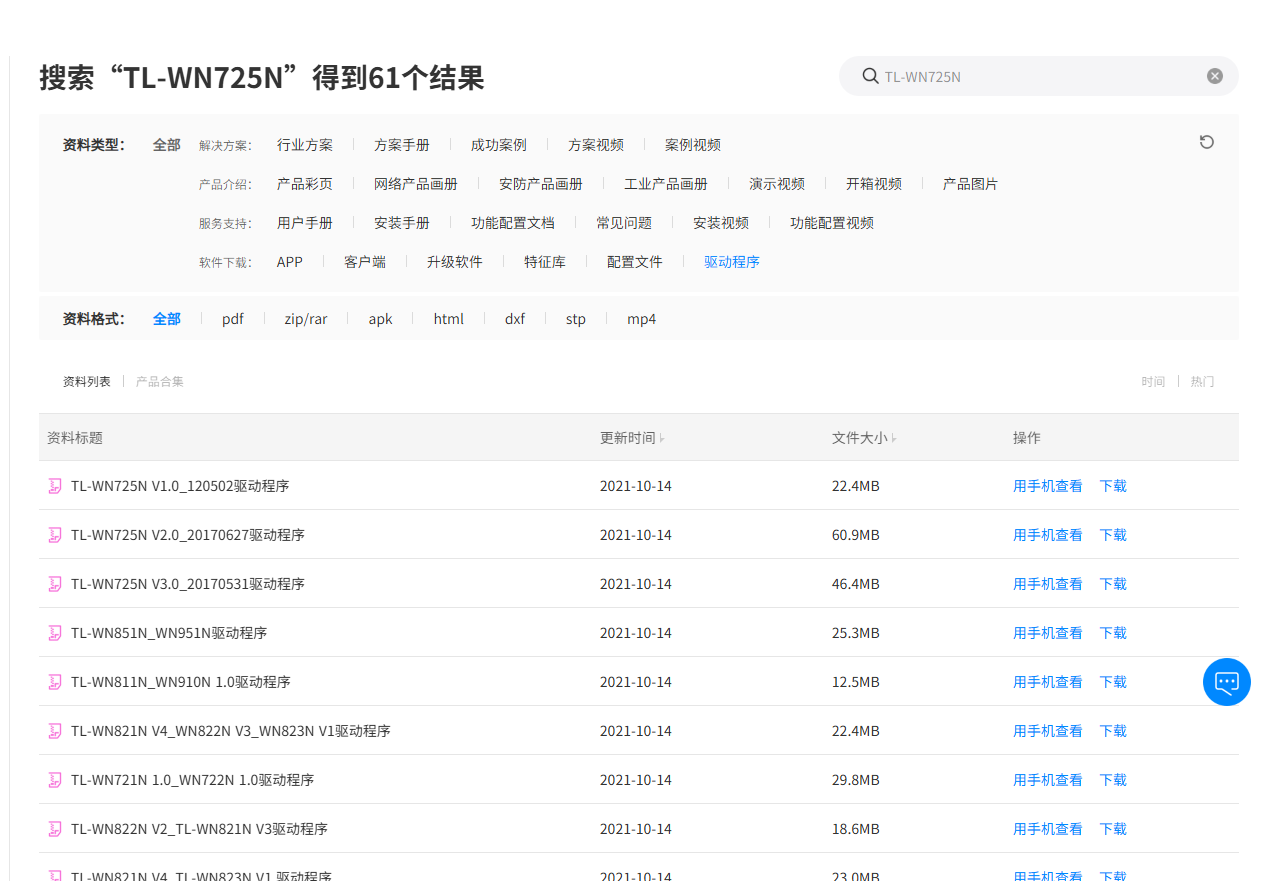Filter by 成功案例
This screenshot has width=1279, height=881.
click(499, 145)
